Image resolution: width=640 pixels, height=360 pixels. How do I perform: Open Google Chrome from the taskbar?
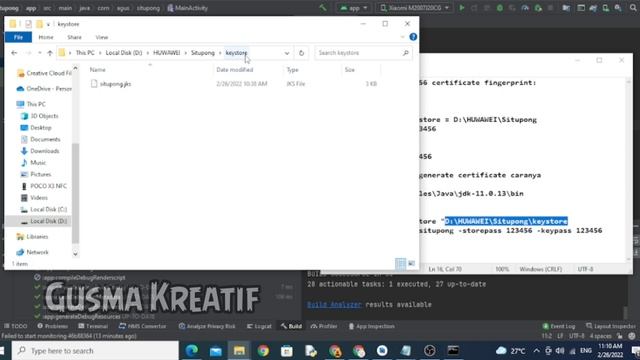[263, 351]
